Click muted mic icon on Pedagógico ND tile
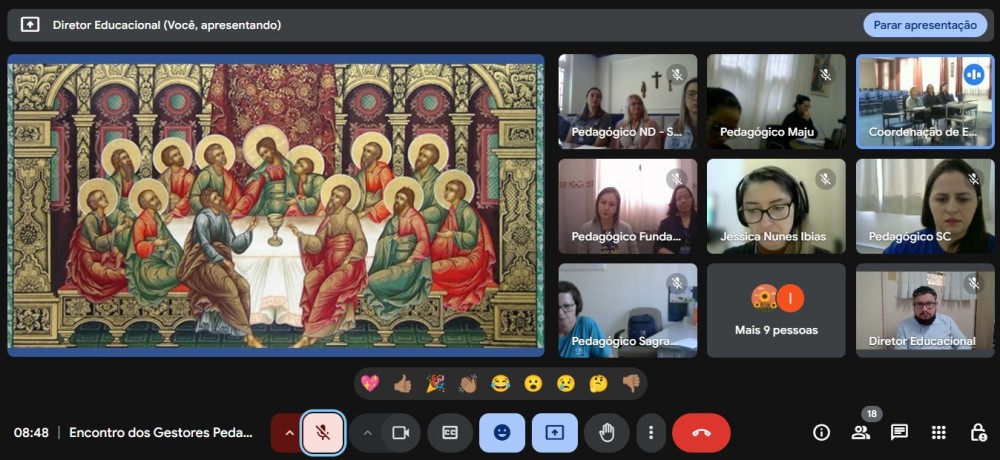Screen dimensions: 1000x460 point(677,75)
